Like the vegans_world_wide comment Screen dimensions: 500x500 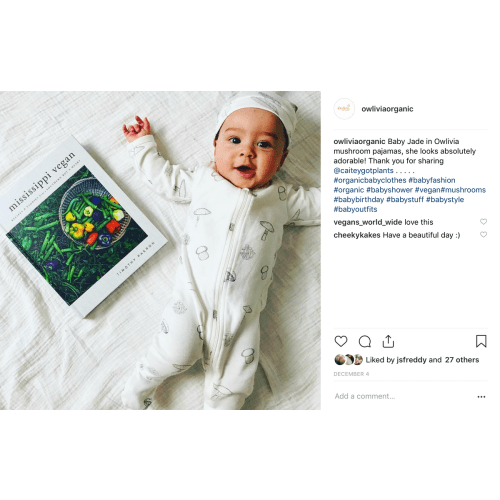click(483, 222)
